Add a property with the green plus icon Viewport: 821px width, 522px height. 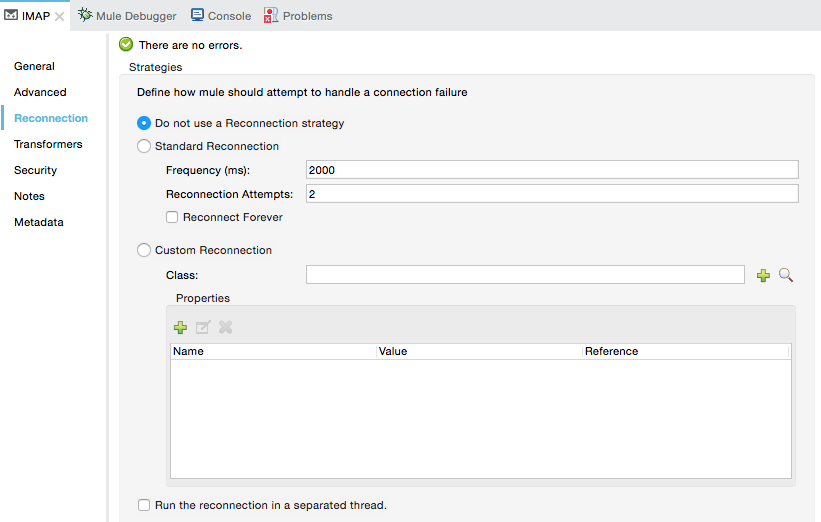point(181,327)
